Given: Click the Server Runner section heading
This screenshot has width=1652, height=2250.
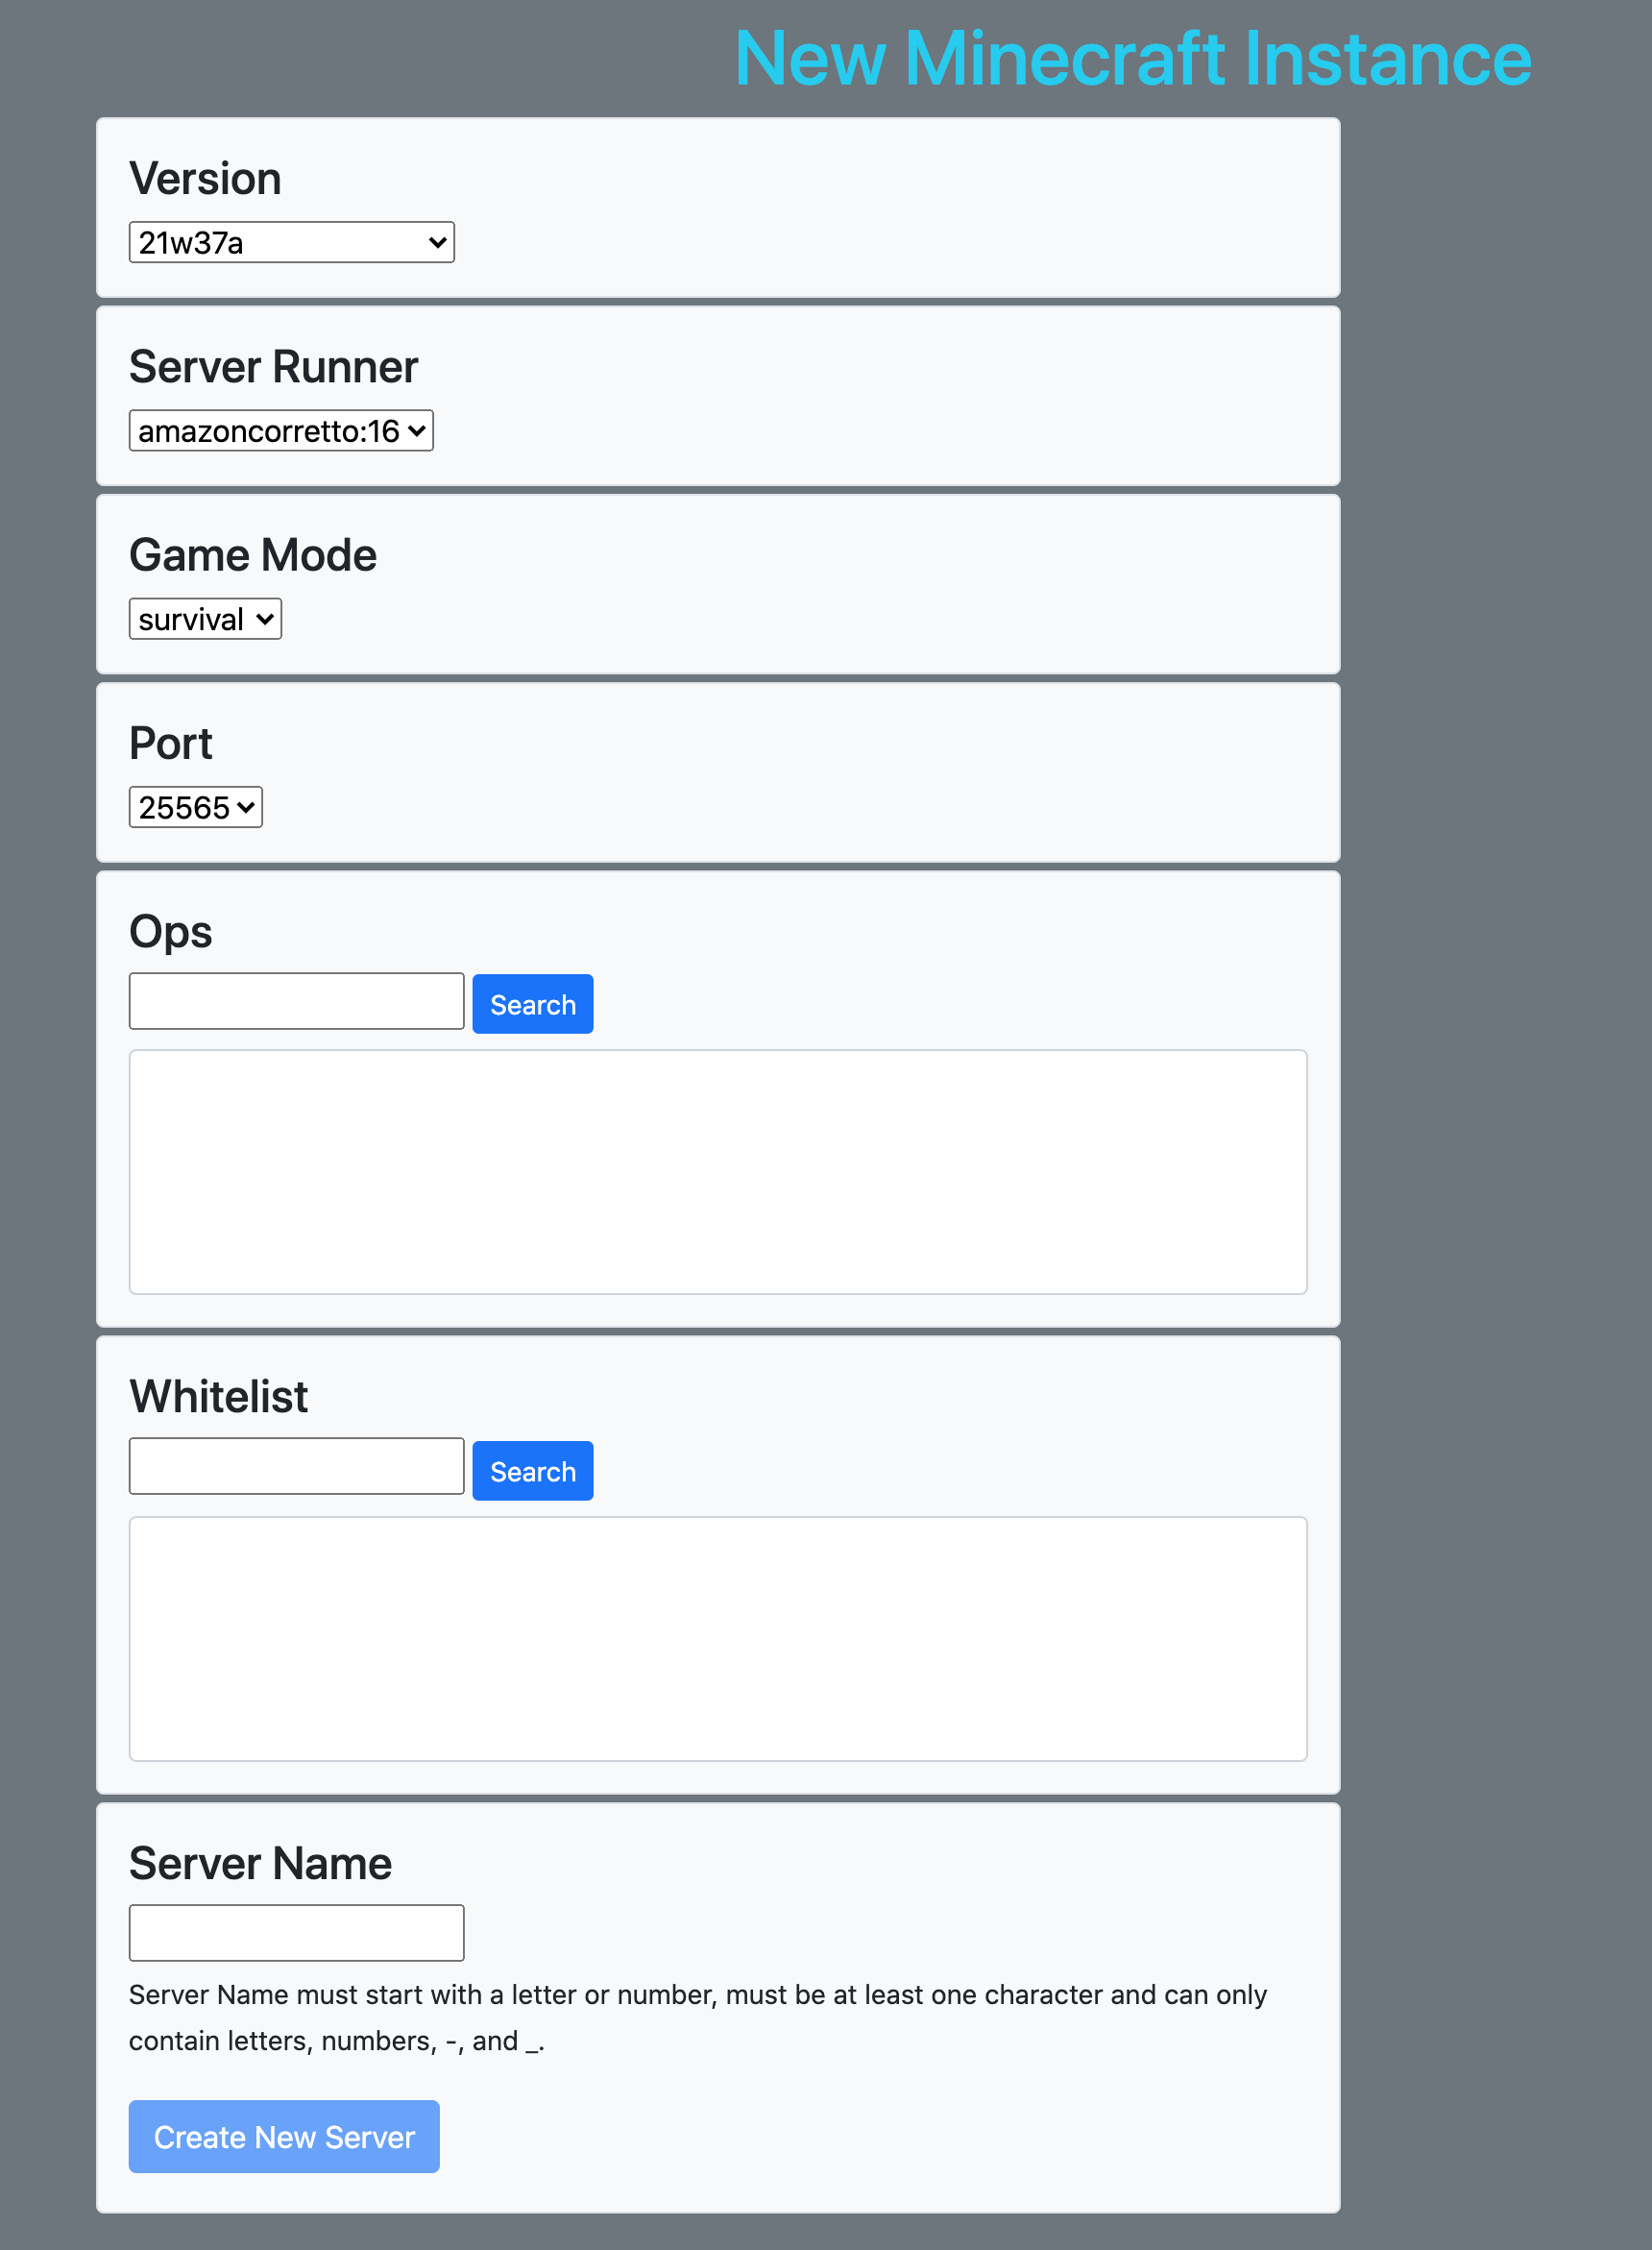Looking at the screenshot, I should click(273, 367).
